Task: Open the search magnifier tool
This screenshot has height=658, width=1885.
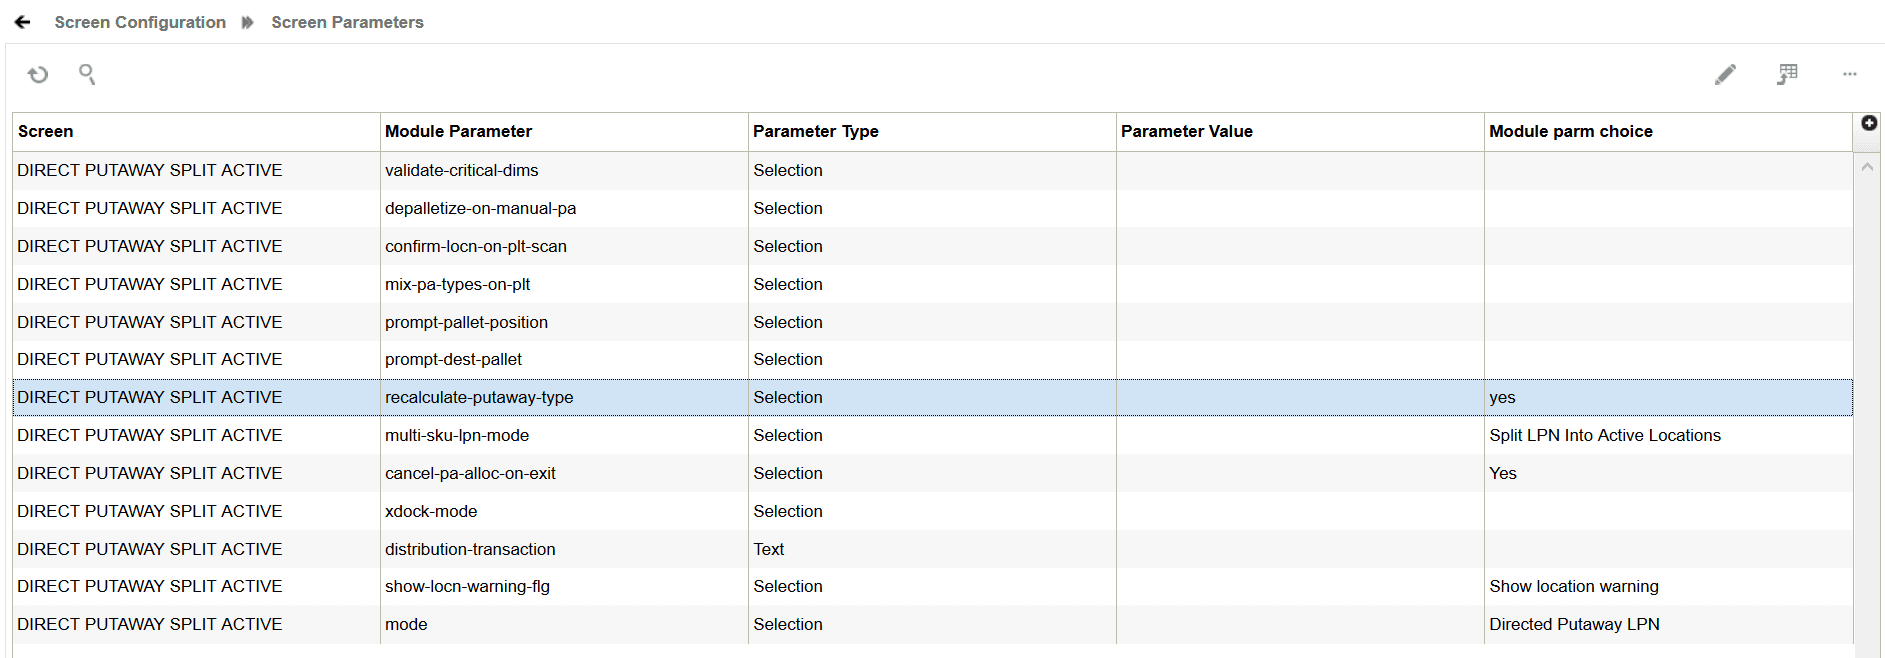Action: 87,74
